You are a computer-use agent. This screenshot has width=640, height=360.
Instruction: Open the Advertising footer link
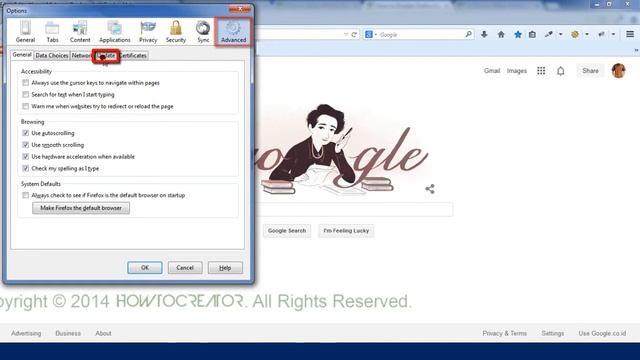[26, 333]
